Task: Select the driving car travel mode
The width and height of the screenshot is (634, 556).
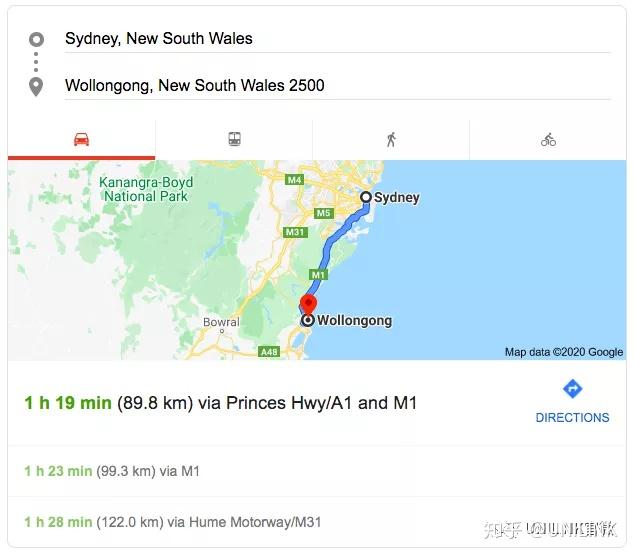Action: coord(81,140)
